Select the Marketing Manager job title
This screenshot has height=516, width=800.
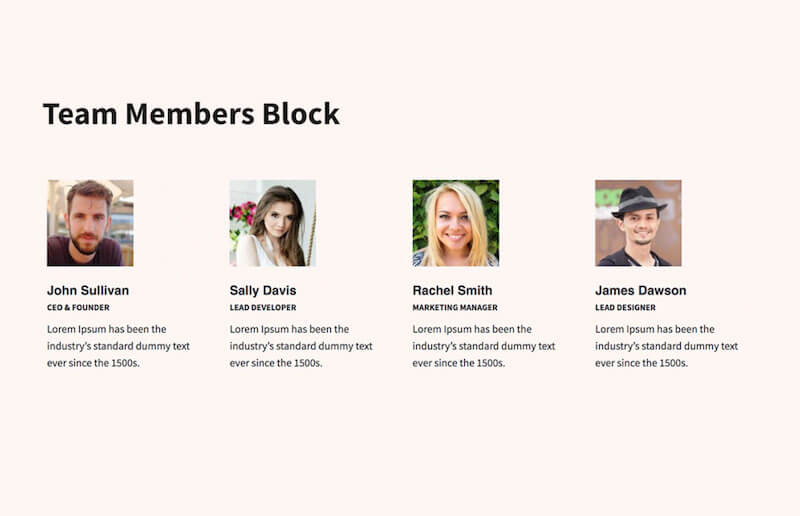pyautogui.click(x=455, y=307)
